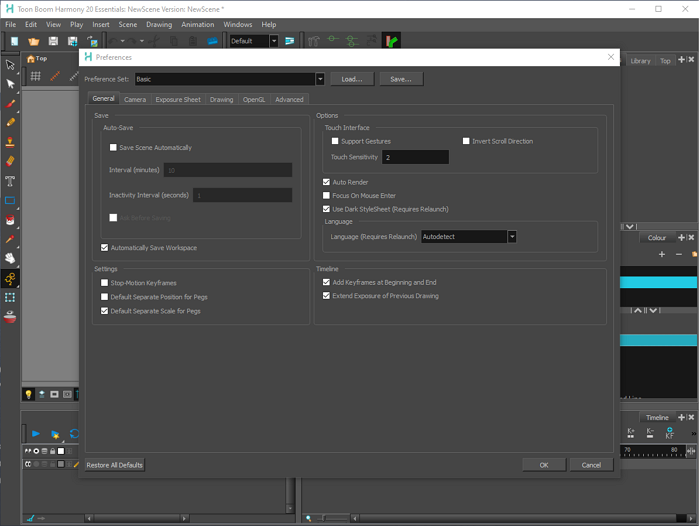Uncheck Add Keyframes at Beginning and End
Viewport: 700px width, 526px height.
(326, 282)
